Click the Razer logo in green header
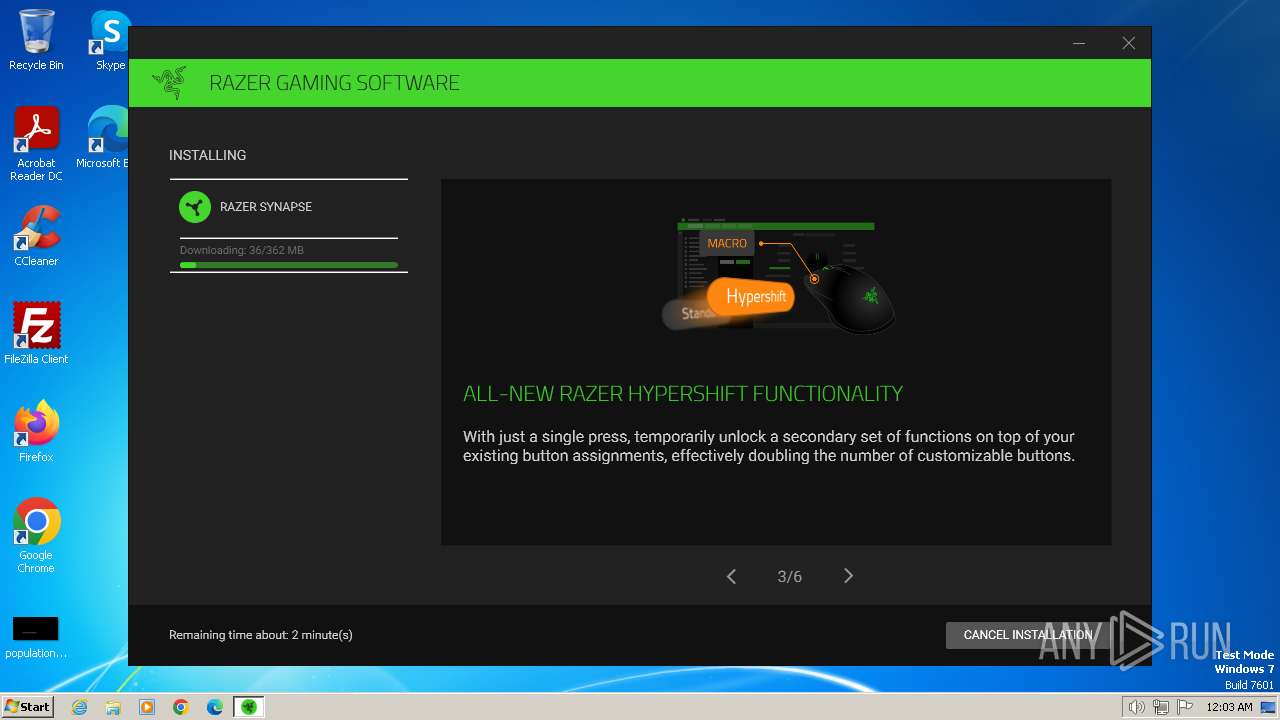 [169, 83]
